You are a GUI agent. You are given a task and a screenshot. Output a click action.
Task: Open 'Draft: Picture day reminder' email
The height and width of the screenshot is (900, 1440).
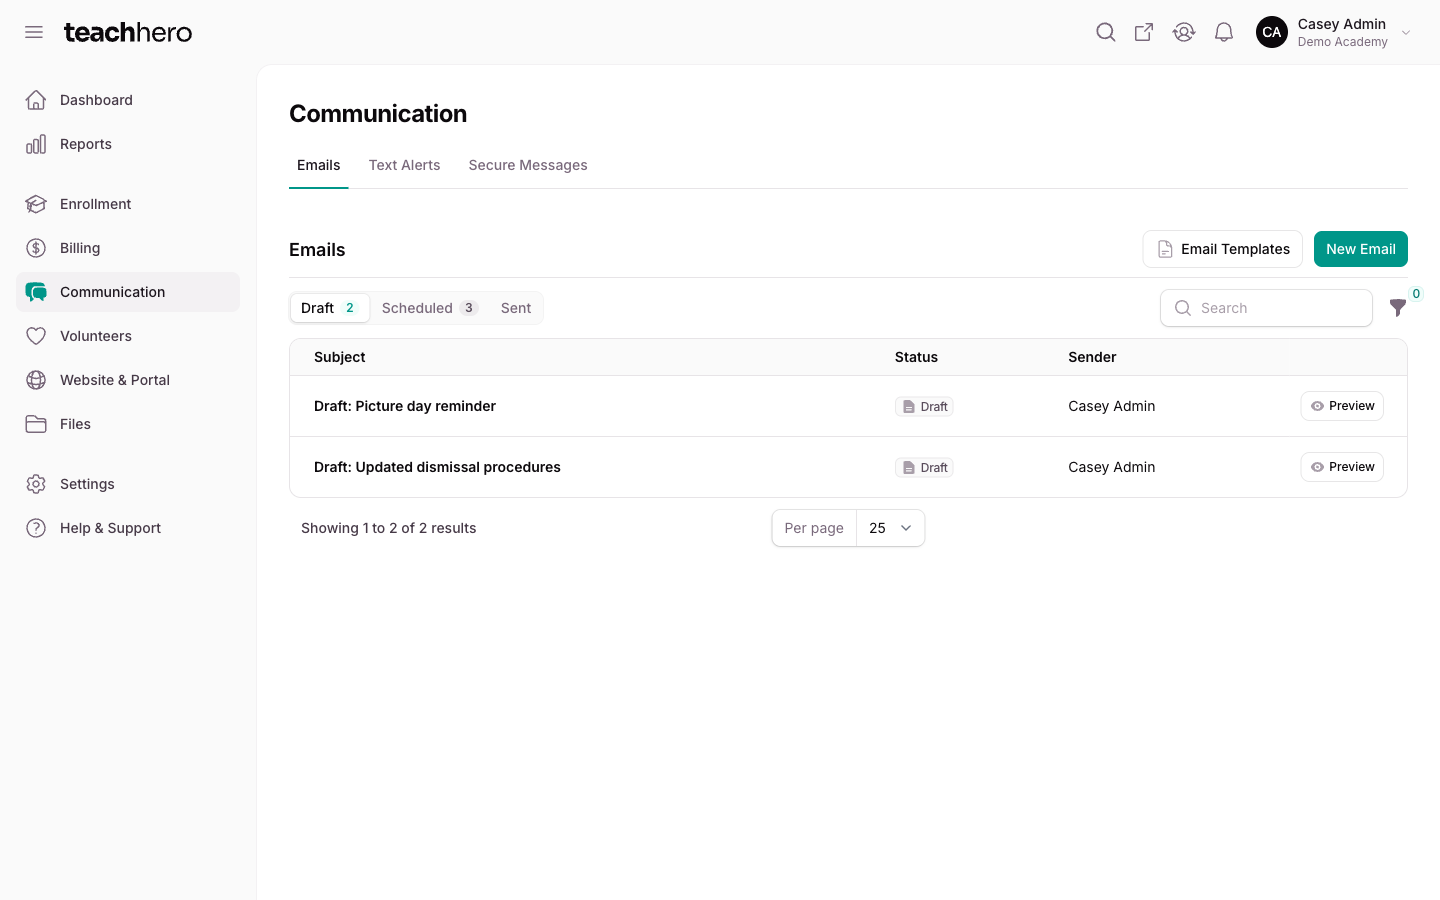tap(405, 406)
